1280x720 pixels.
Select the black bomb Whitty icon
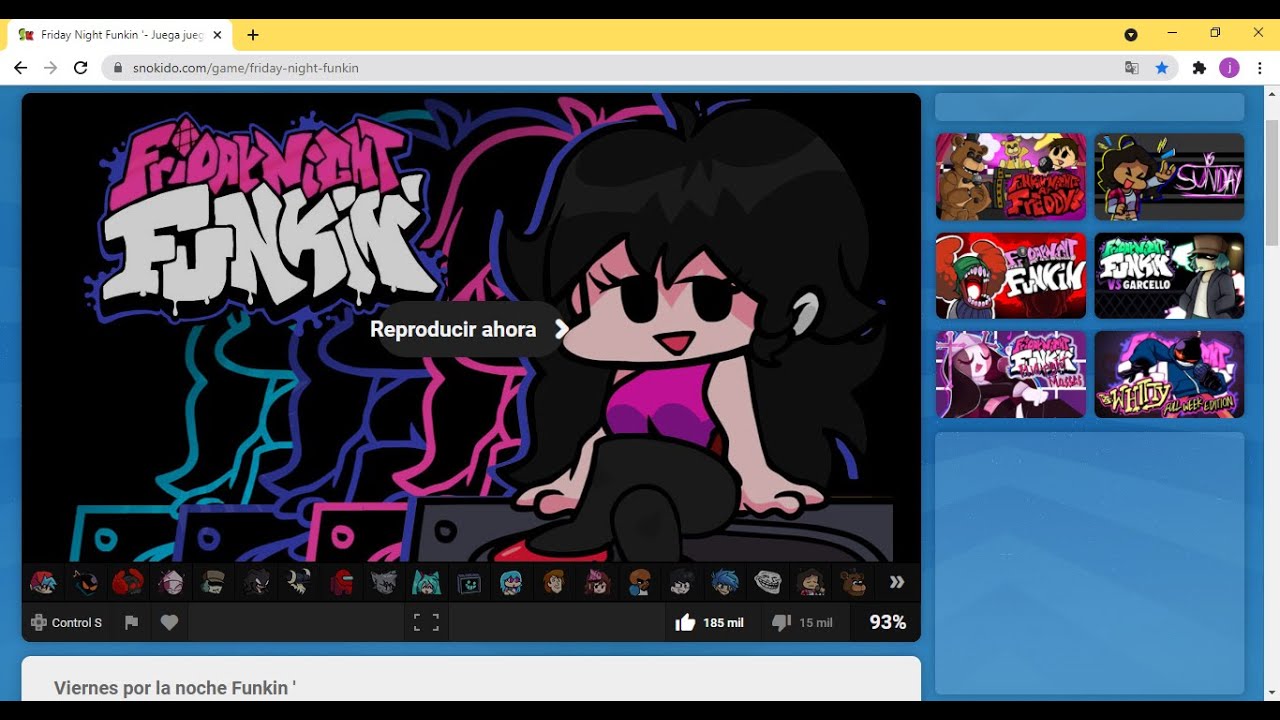(85, 582)
